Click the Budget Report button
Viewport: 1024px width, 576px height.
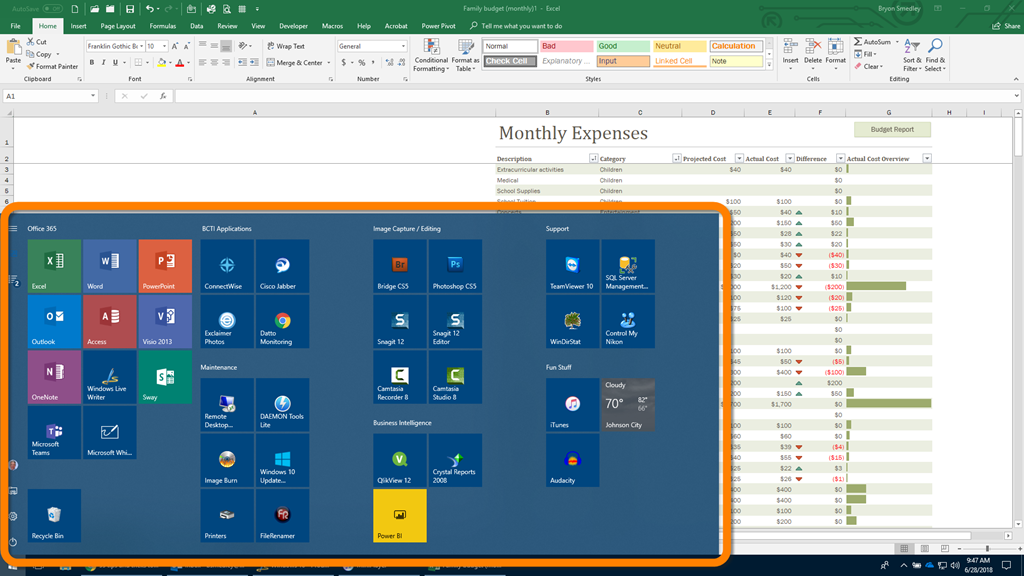pos(892,129)
